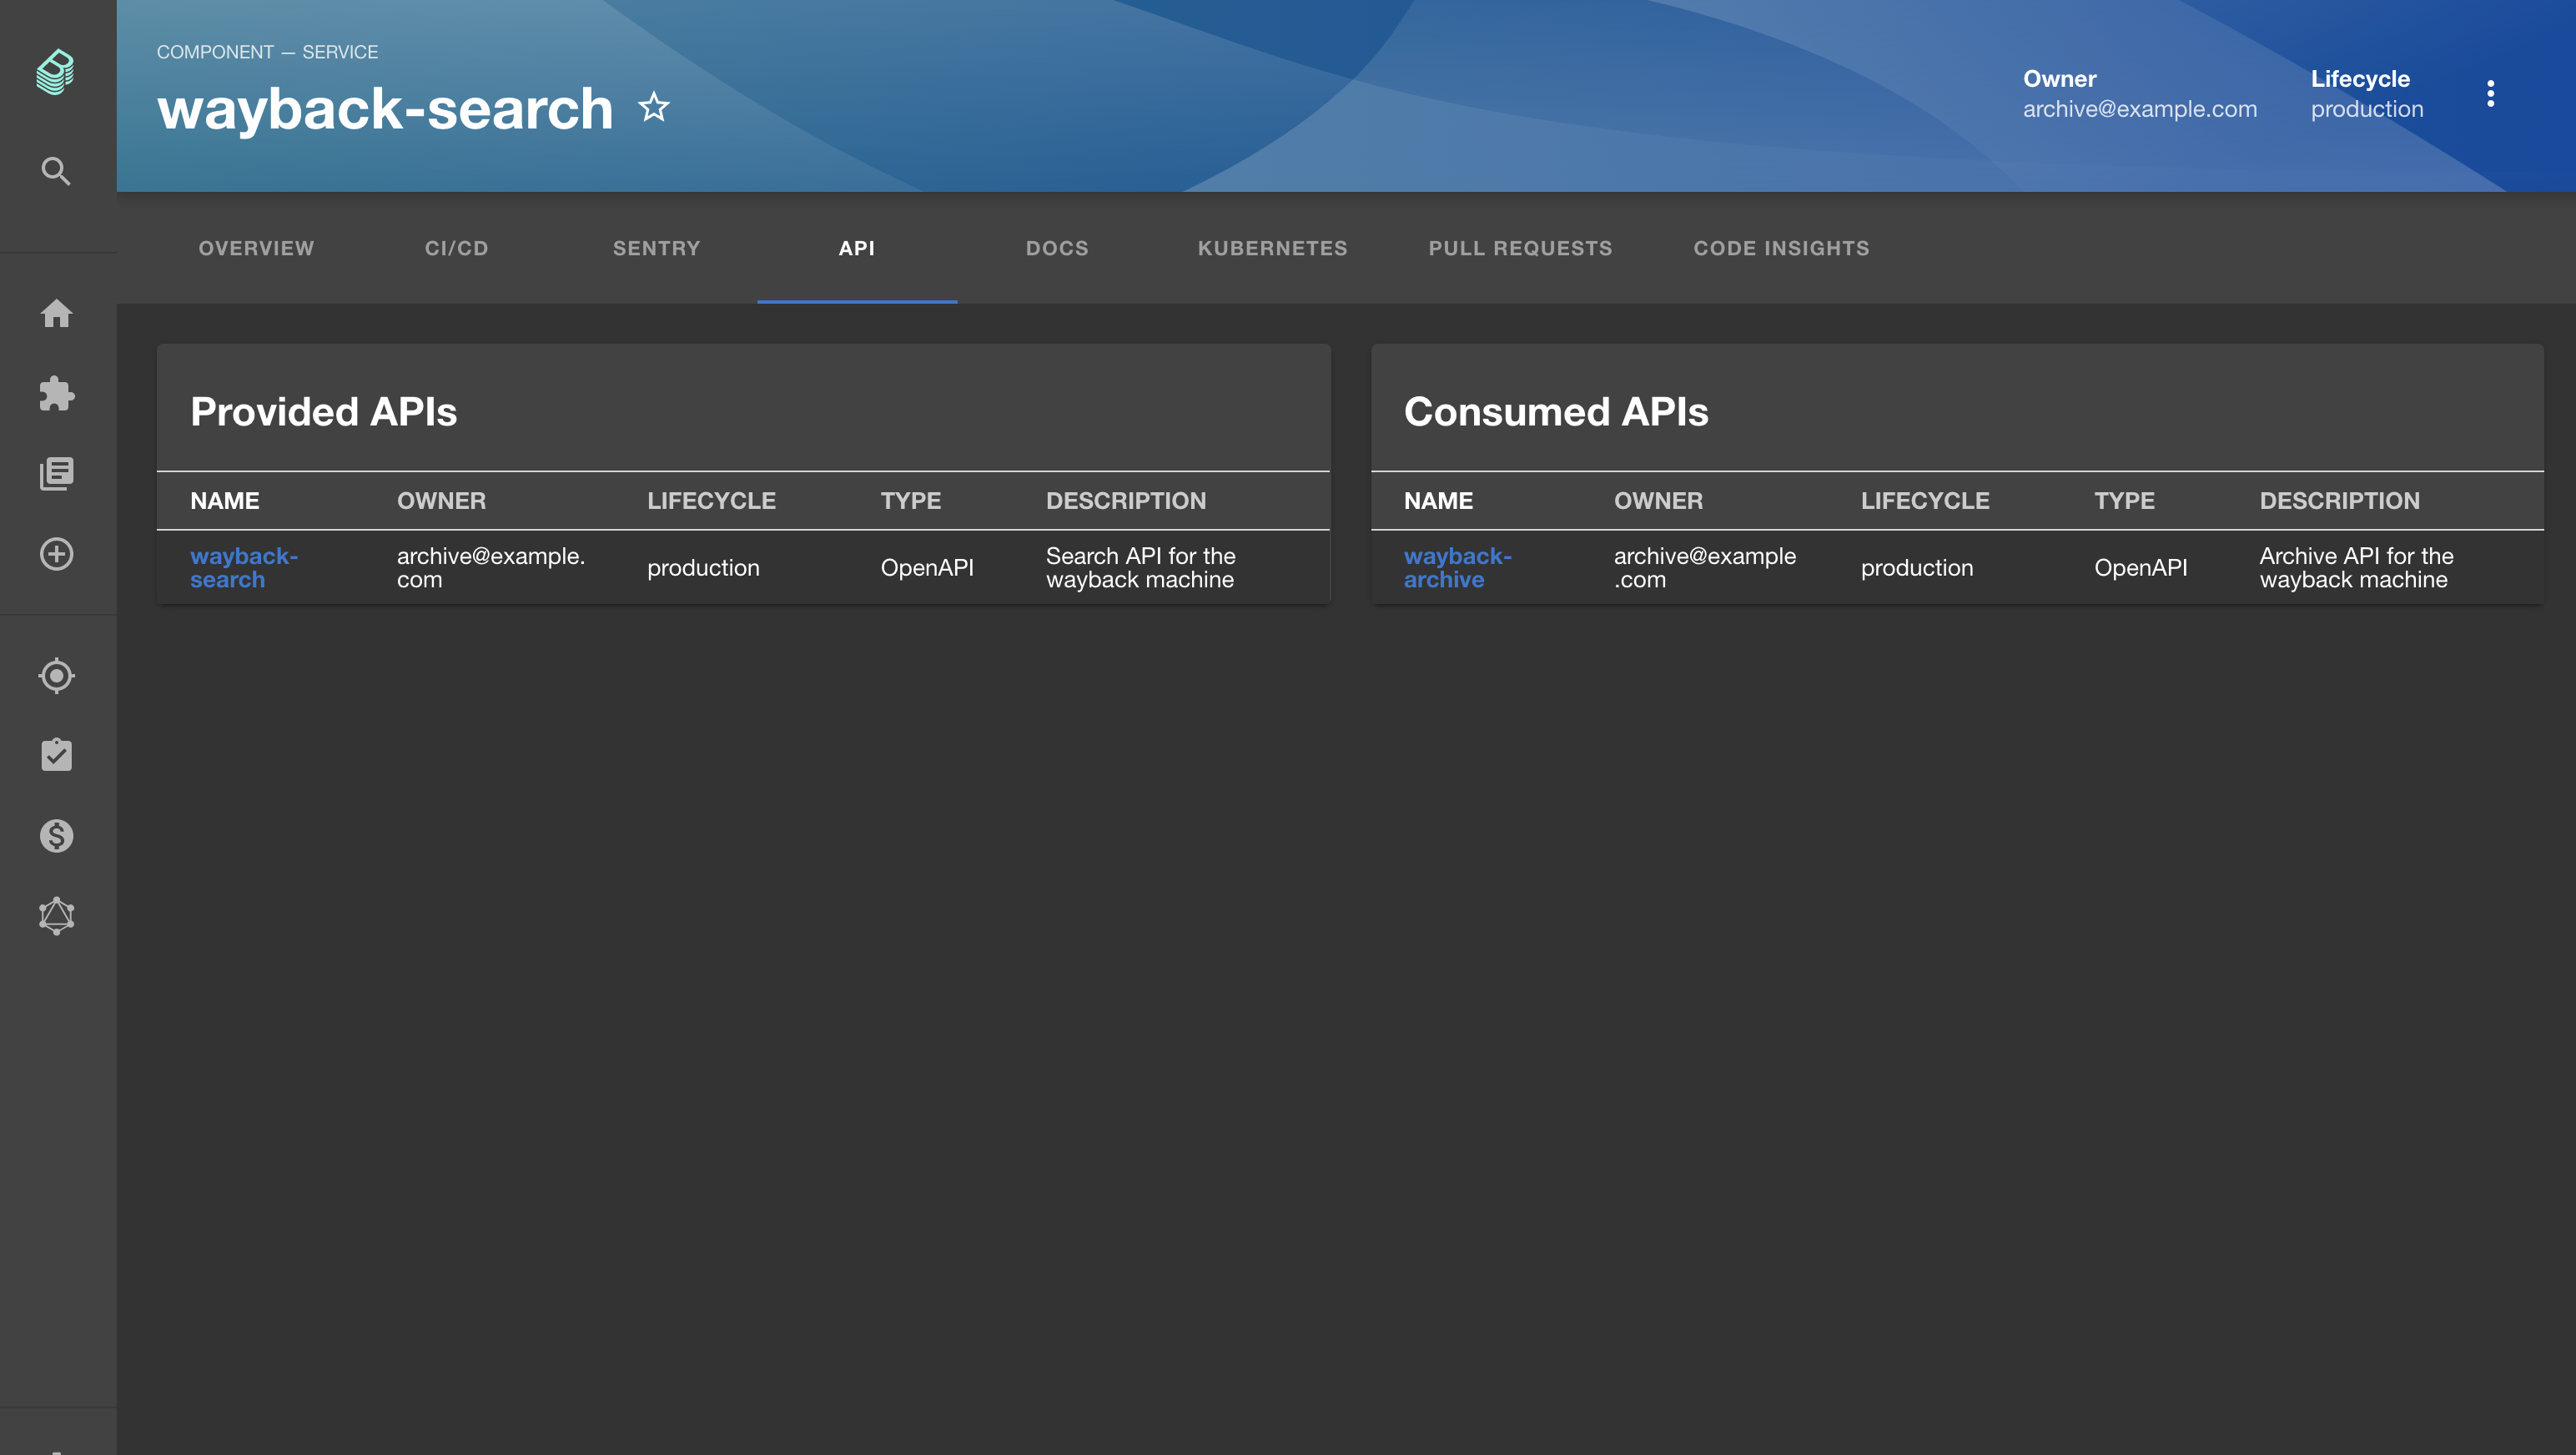
Task: Open the GraphiQL sidebar icon
Action: (x=56, y=916)
